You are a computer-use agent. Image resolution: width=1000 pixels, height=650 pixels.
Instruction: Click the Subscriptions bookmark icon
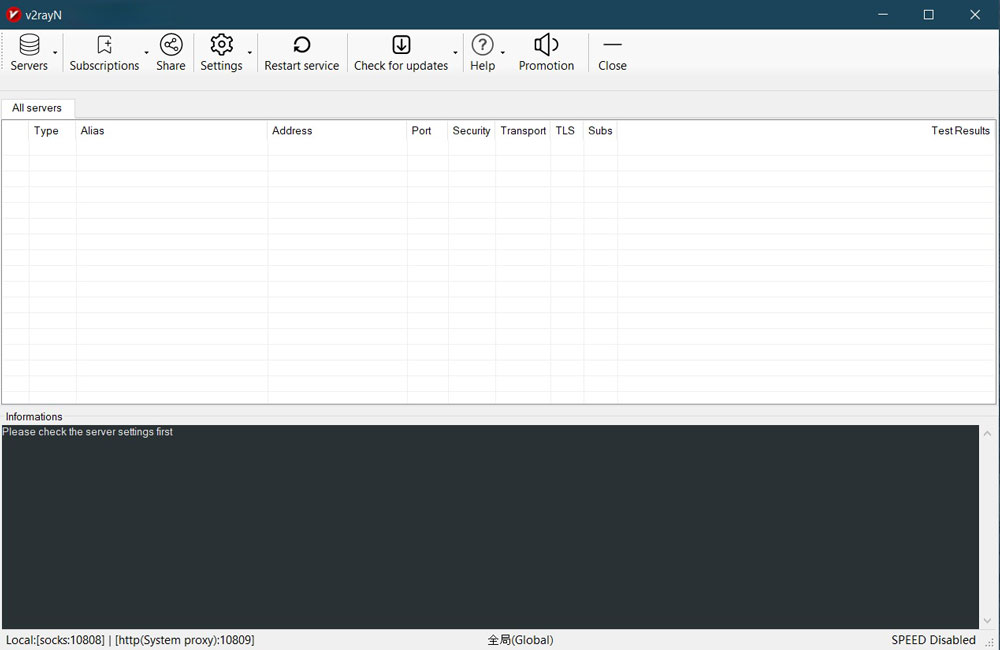point(104,45)
